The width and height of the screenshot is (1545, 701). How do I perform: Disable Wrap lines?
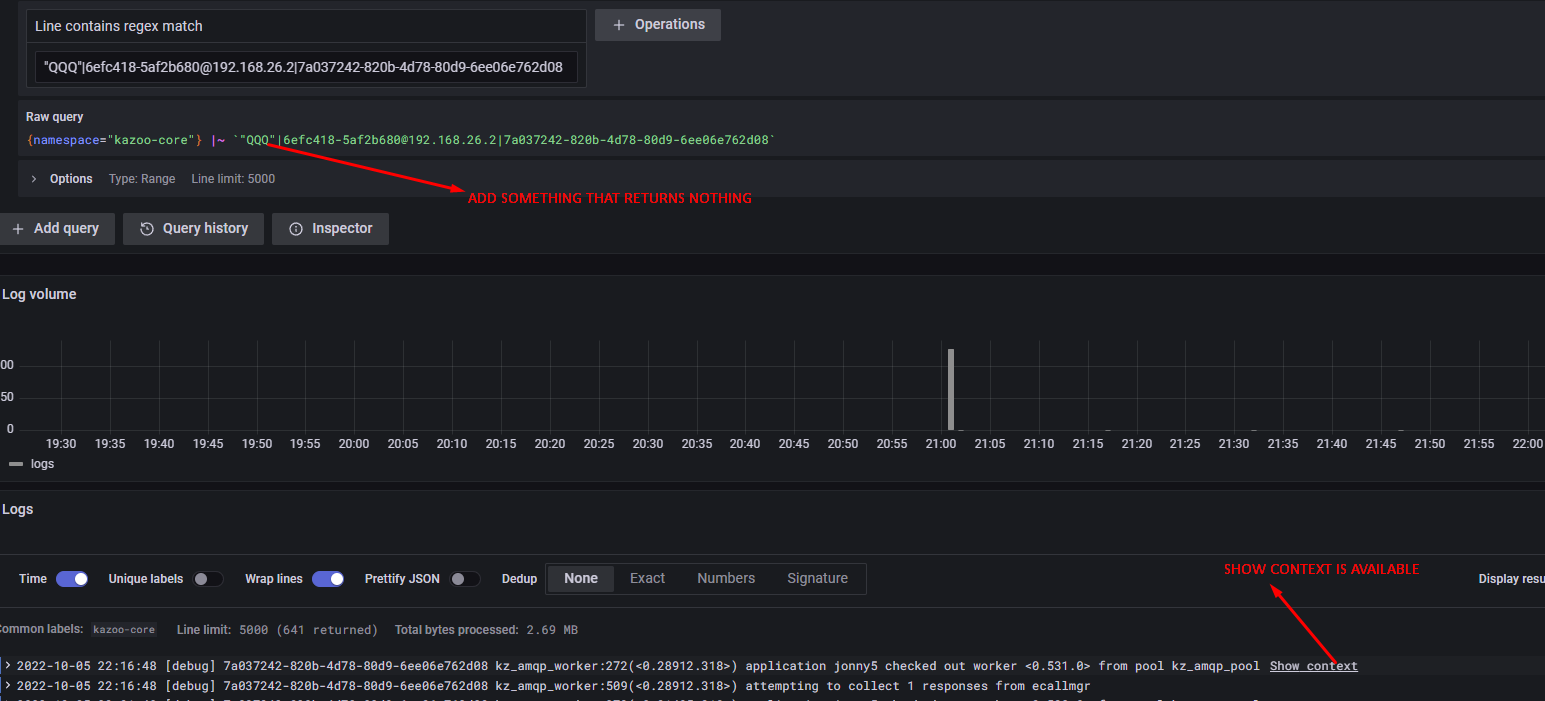tap(327, 578)
